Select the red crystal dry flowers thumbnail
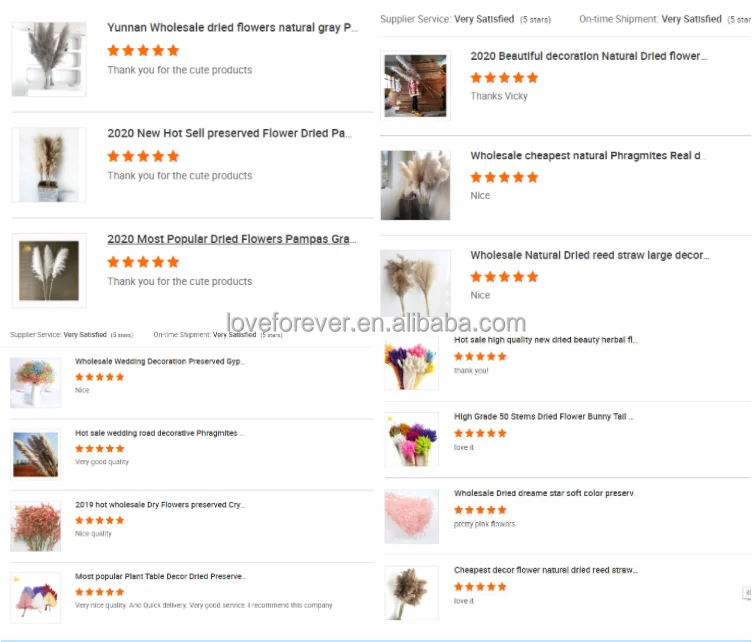 (x=35, y=526)
